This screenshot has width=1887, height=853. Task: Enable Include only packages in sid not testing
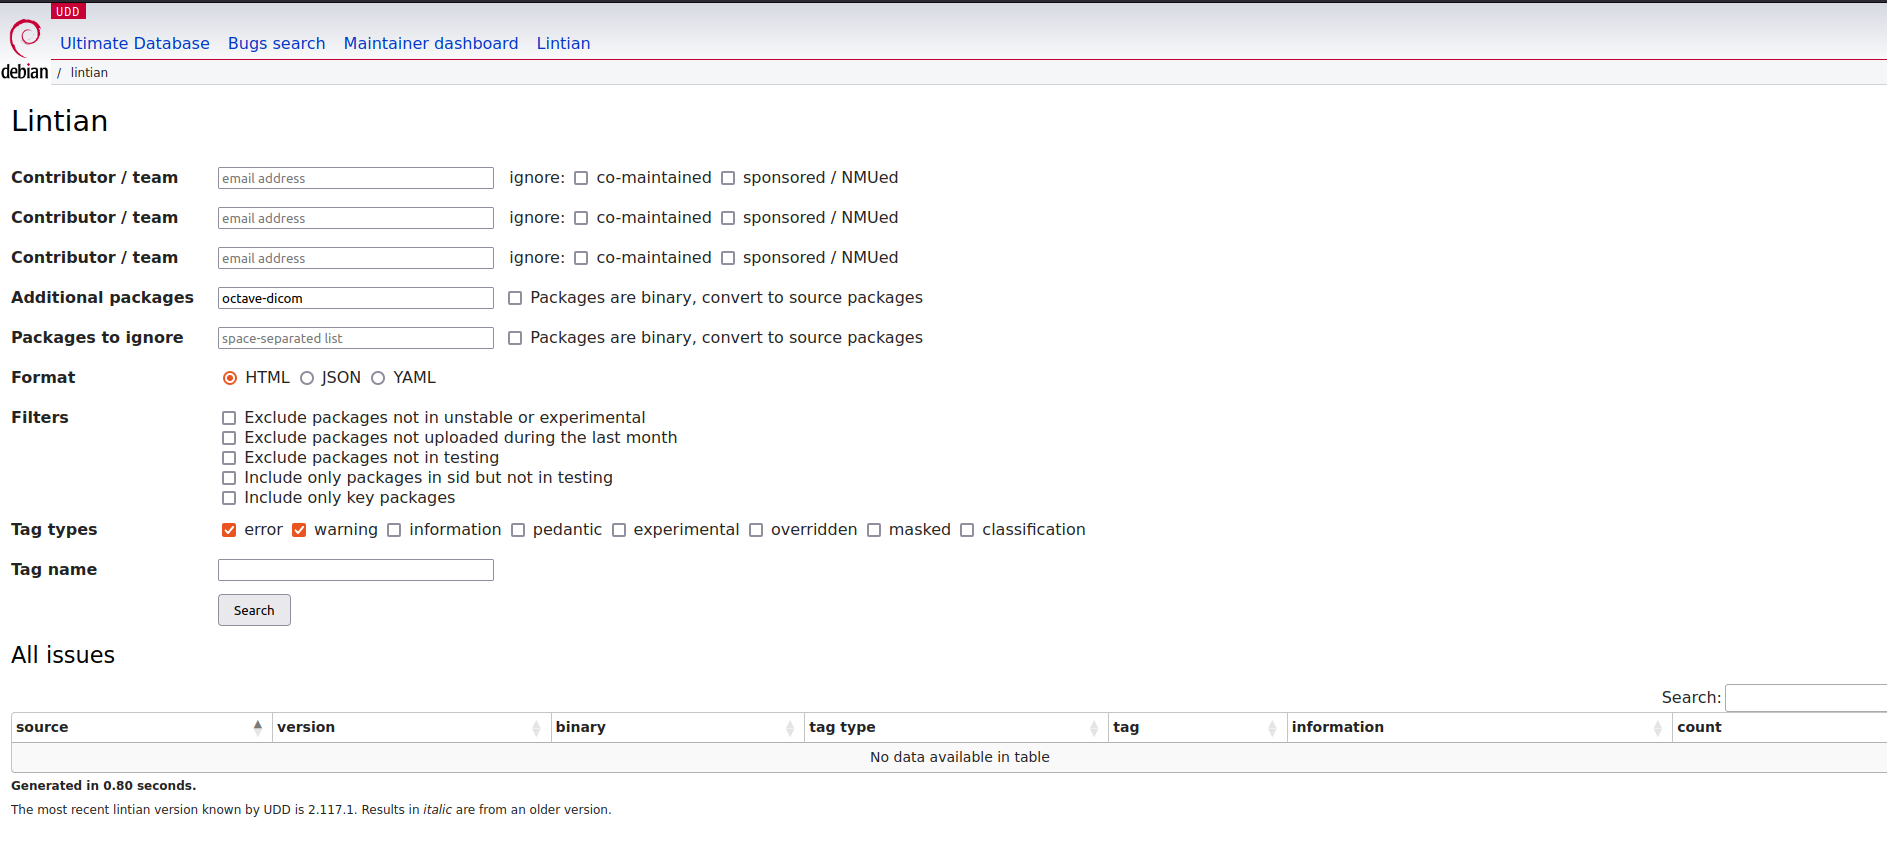(229, 478)
